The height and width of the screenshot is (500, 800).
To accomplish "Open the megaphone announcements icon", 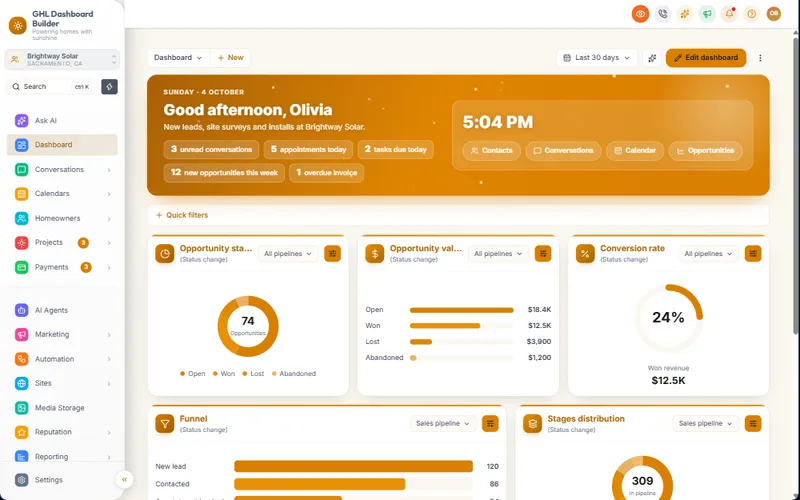I will click(707, 14).
